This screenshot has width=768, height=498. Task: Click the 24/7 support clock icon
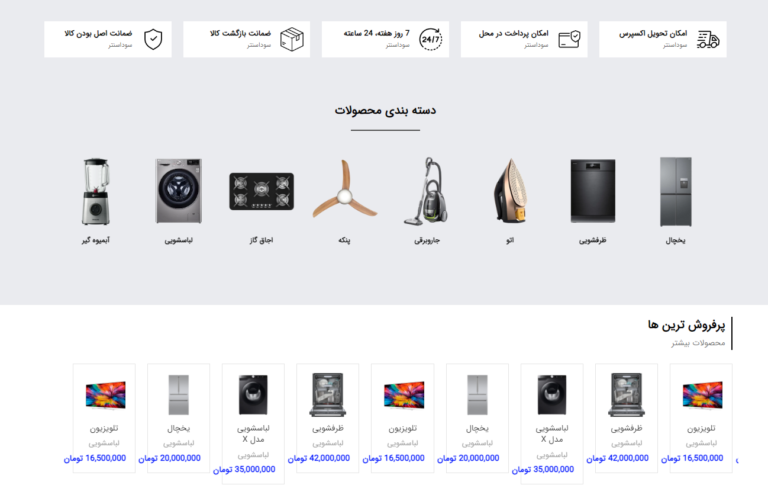[x=431, y=39]
